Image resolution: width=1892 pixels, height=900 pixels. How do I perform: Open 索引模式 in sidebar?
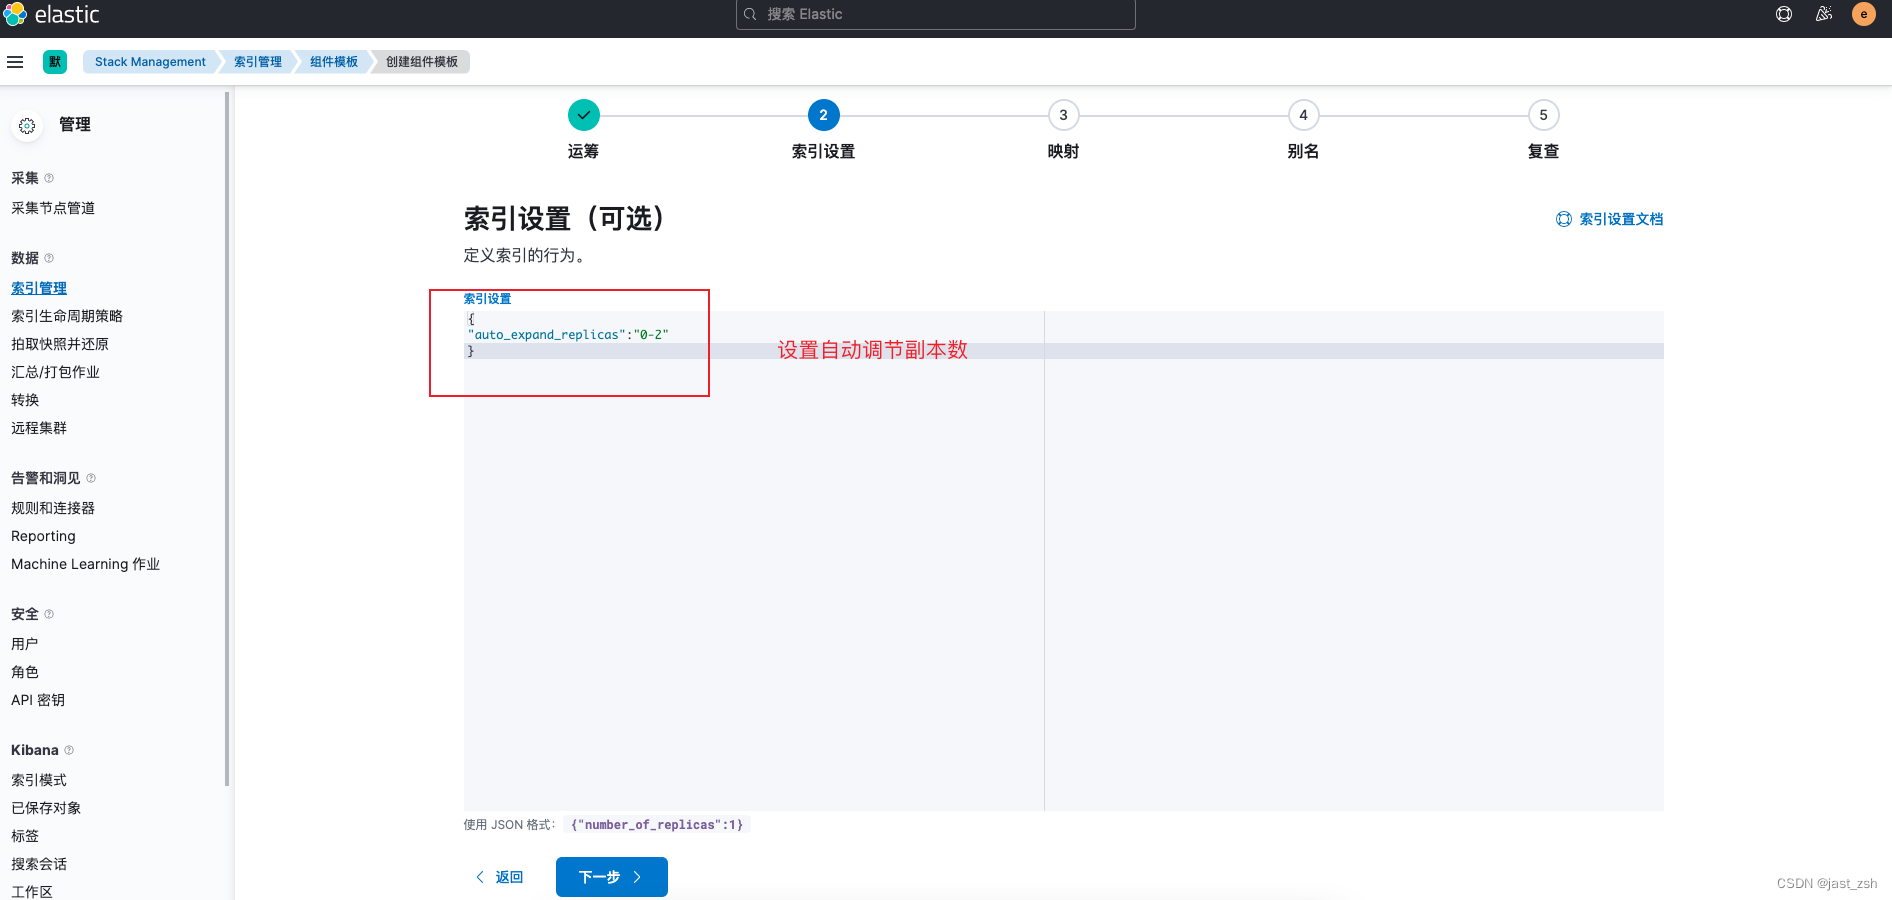(x=39, y=780)
